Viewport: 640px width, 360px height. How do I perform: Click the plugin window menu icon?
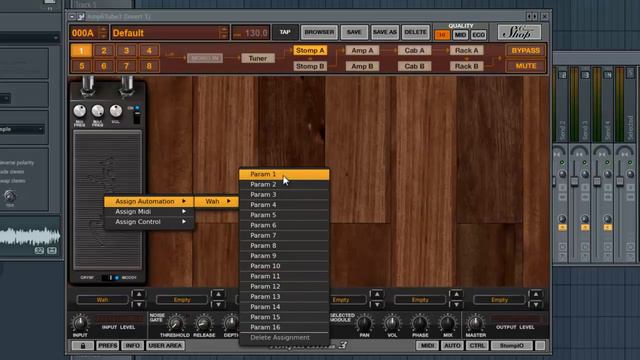[x=72, y=17]
